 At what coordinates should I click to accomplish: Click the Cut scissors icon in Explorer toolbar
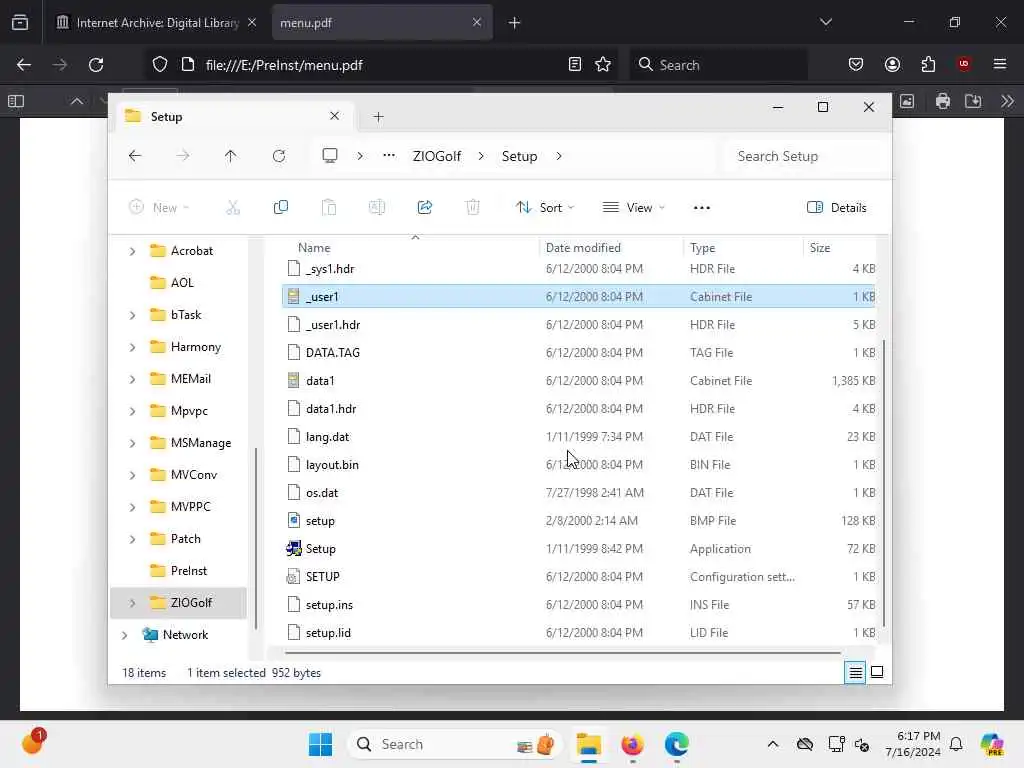pos(233,208)
